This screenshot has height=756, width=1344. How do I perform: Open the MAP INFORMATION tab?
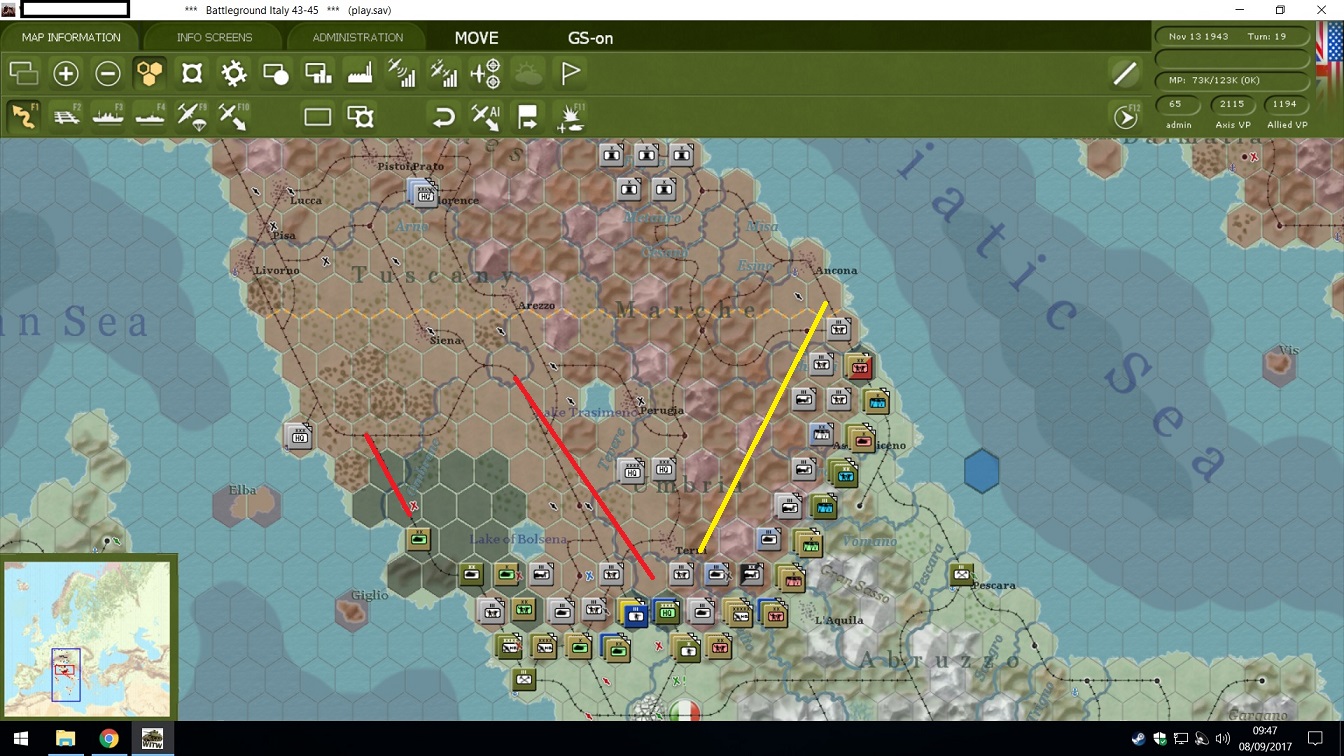71,37
